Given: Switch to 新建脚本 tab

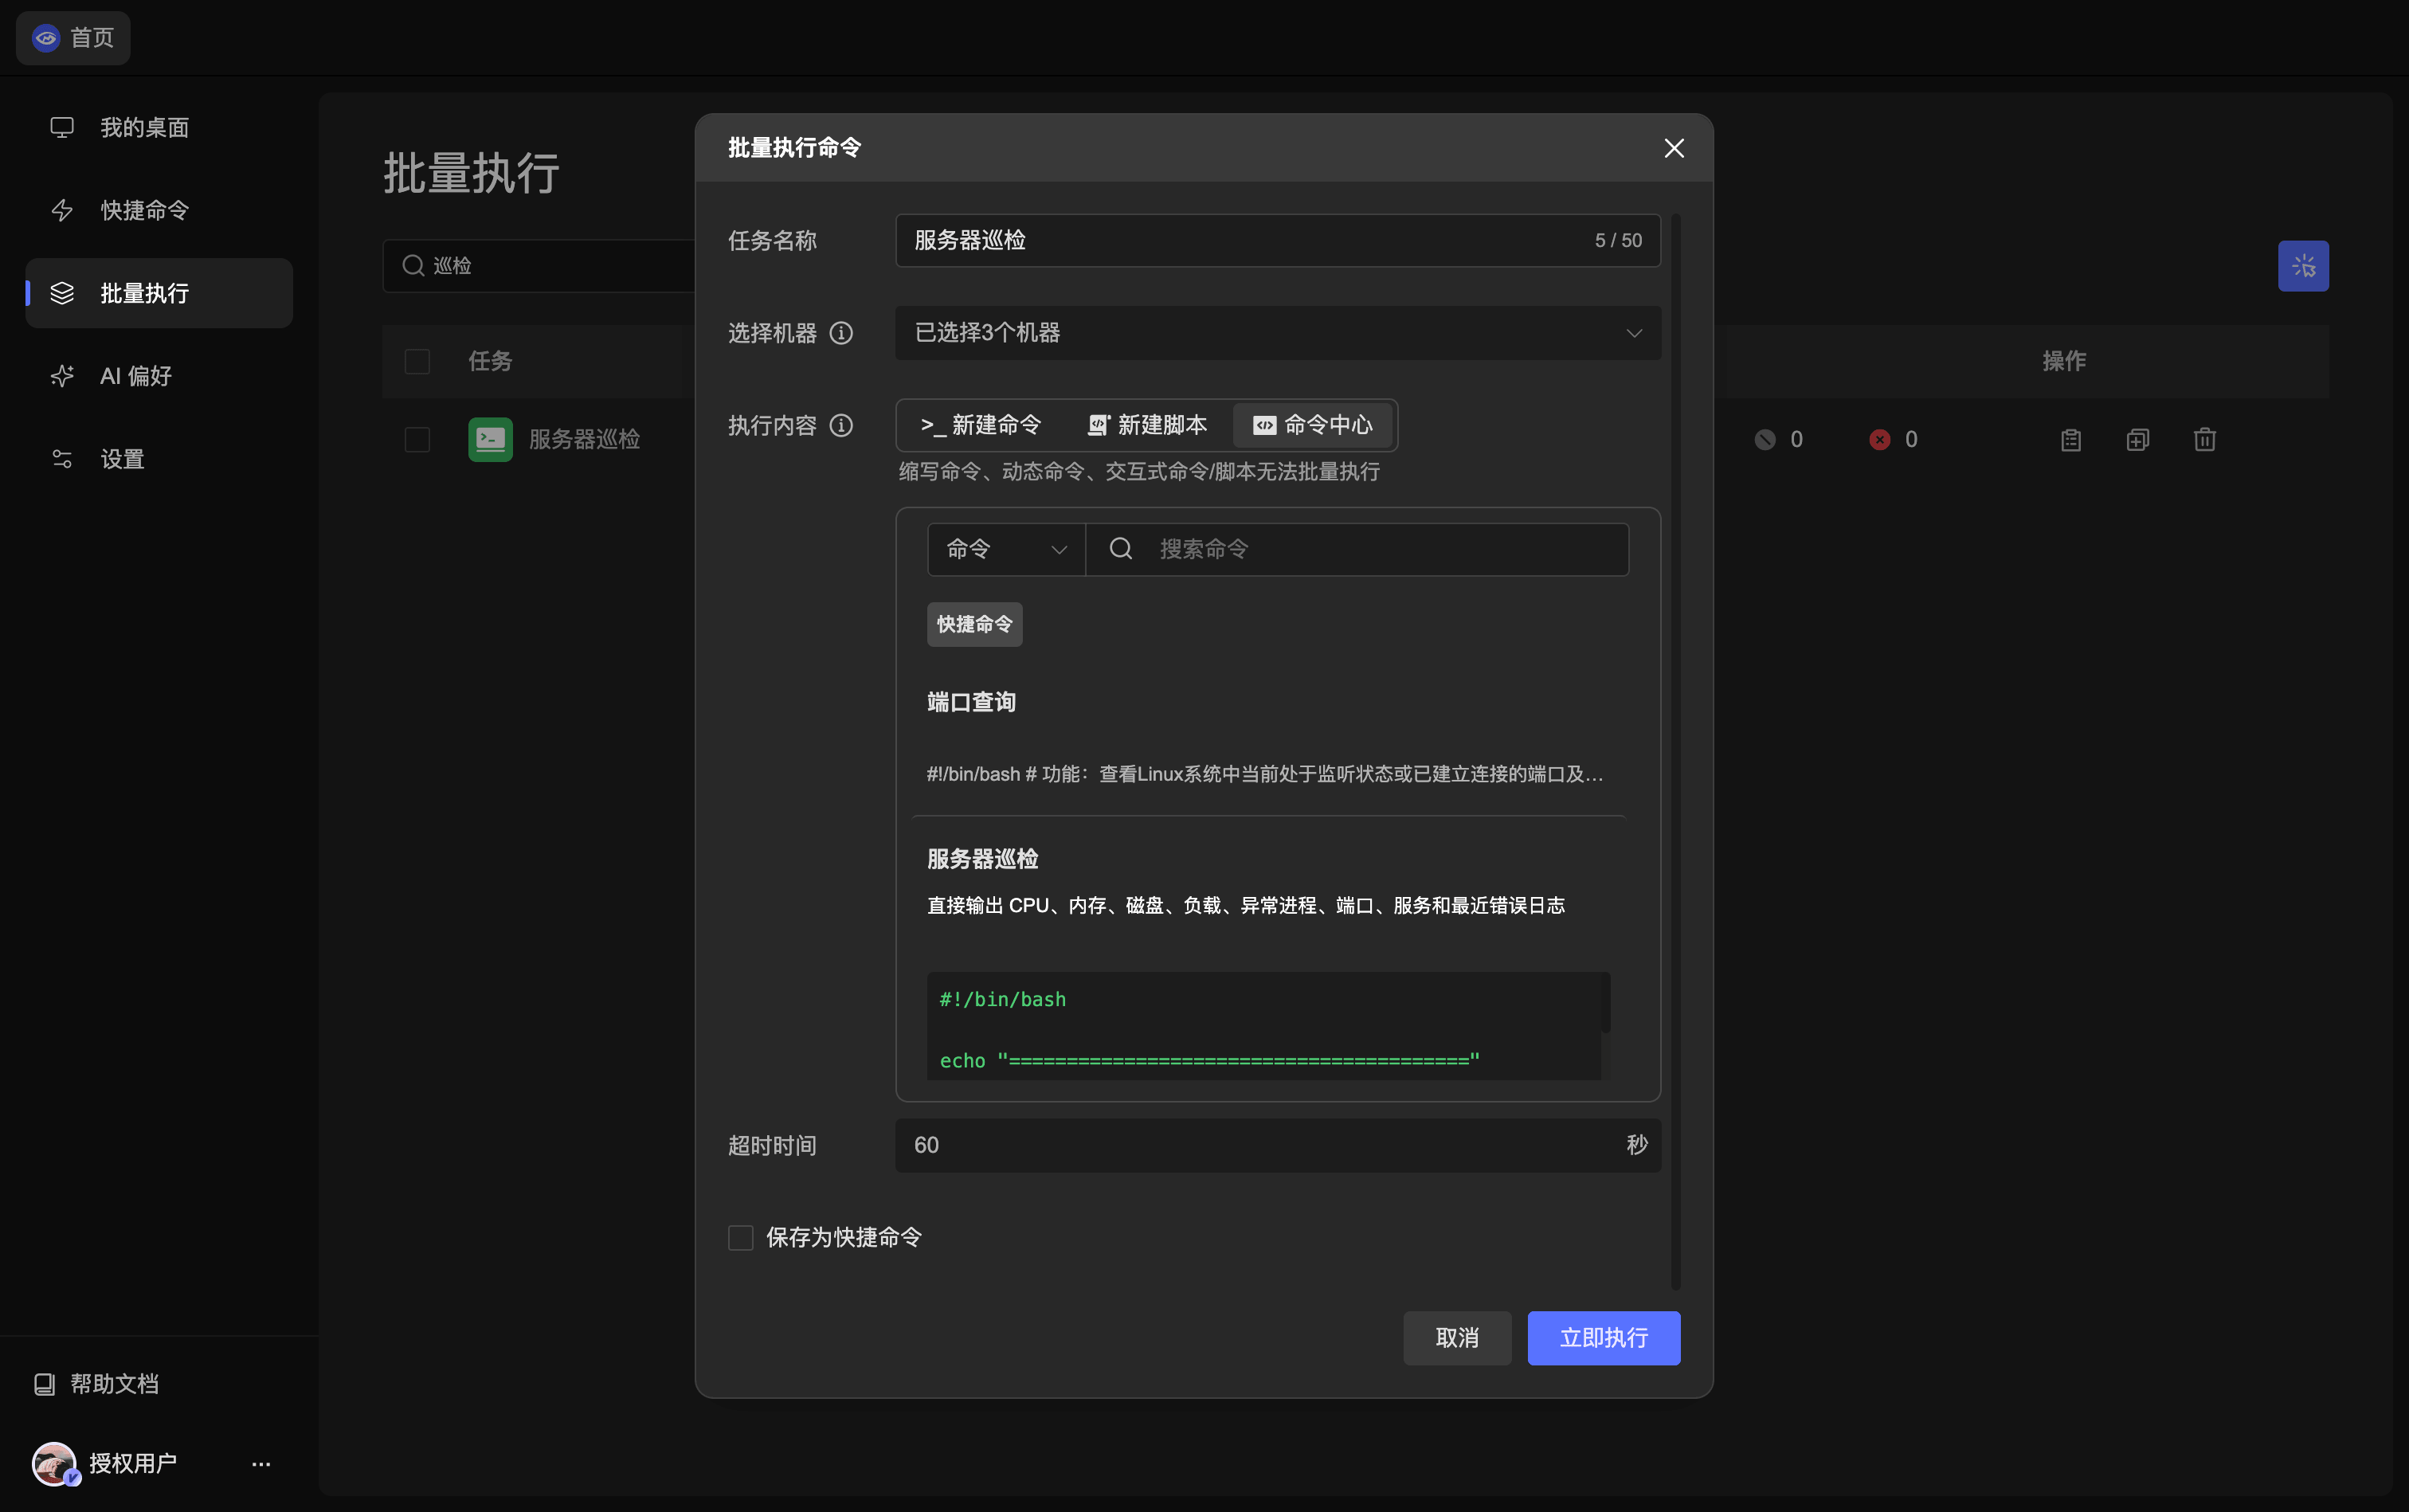Looking at the screenshot, I should 1147,425.
